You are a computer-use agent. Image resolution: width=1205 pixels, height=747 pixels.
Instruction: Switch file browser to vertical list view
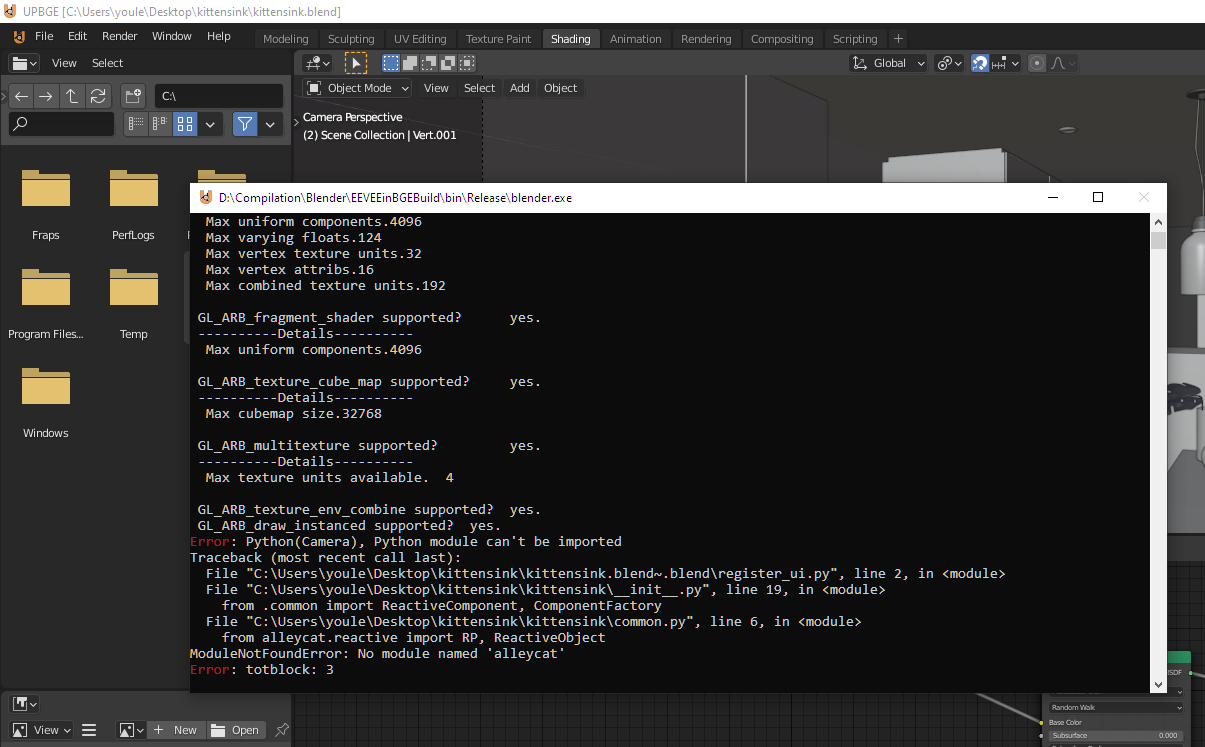tap(137, 124)
